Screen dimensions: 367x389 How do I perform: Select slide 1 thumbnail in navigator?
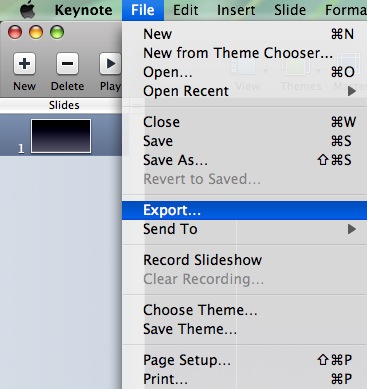61,136
